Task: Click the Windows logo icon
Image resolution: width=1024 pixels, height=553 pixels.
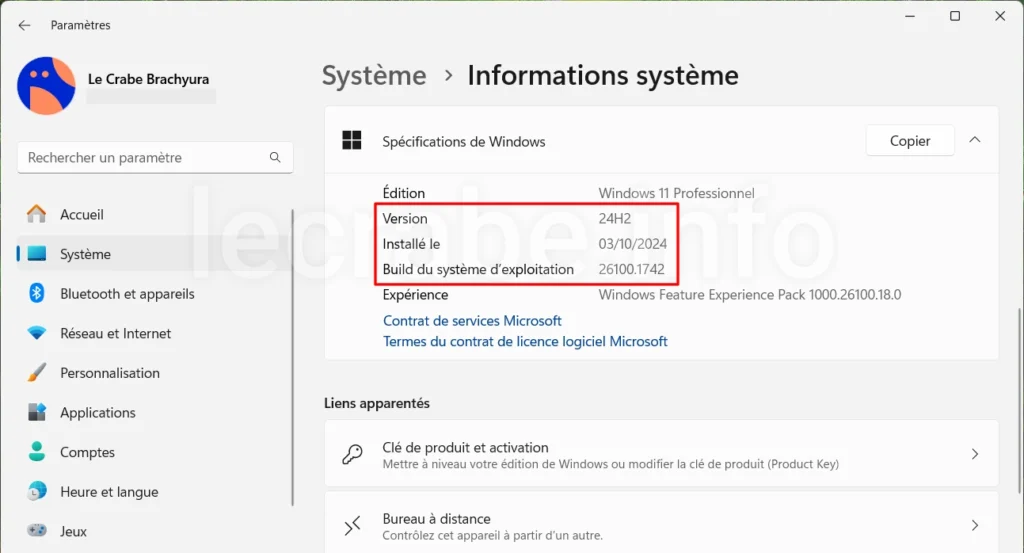Action: [x=352, y=140]
